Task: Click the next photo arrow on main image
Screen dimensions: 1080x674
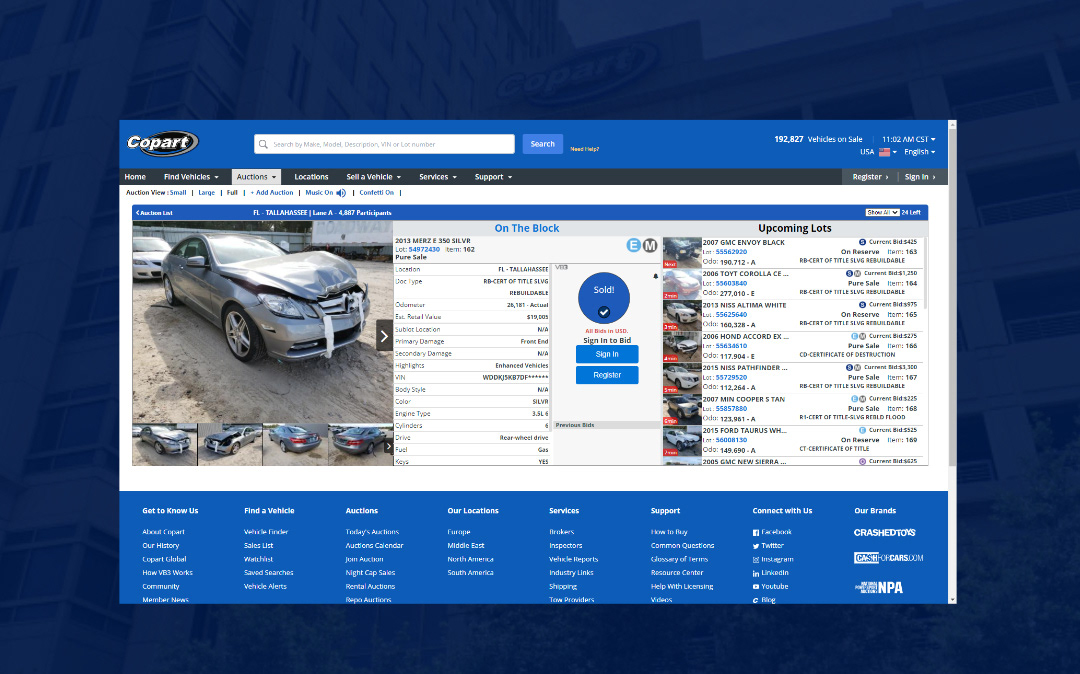Action: click(x=384, y=336)
